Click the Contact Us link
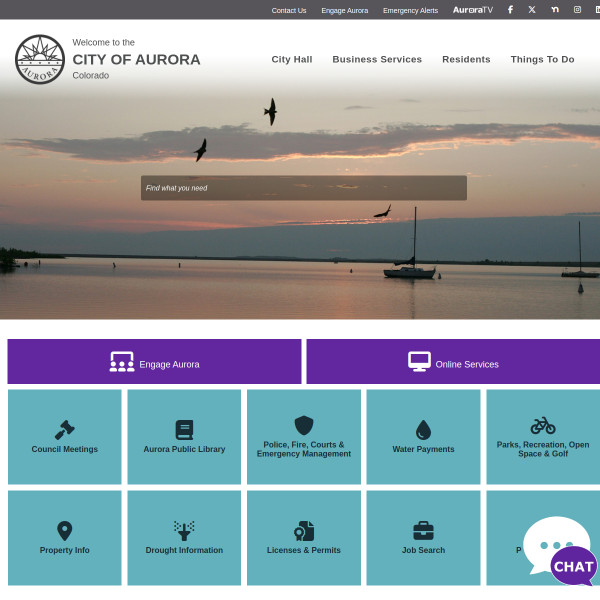The image size is (600, 600). (x=289, y=11)
